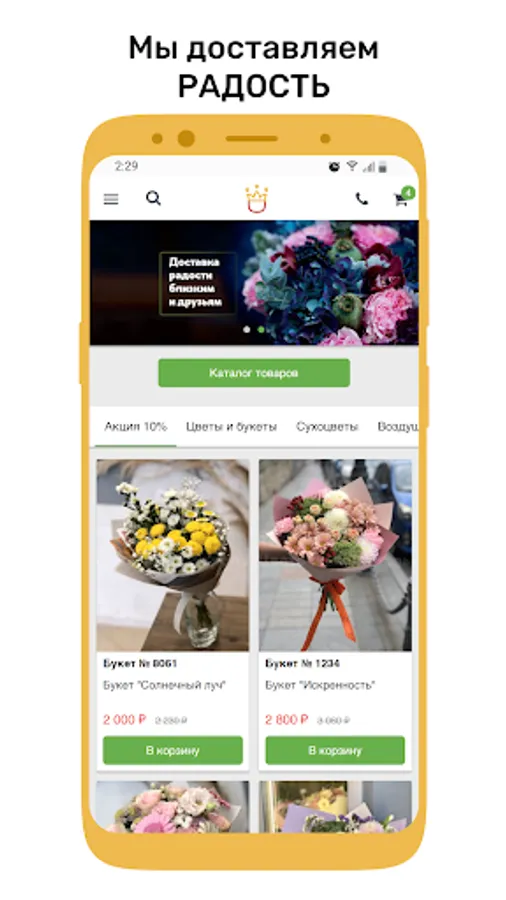Screen dimensions: 506x900
Task: Add Букет Искренность to cart
Action: click(x=335, y=750)
